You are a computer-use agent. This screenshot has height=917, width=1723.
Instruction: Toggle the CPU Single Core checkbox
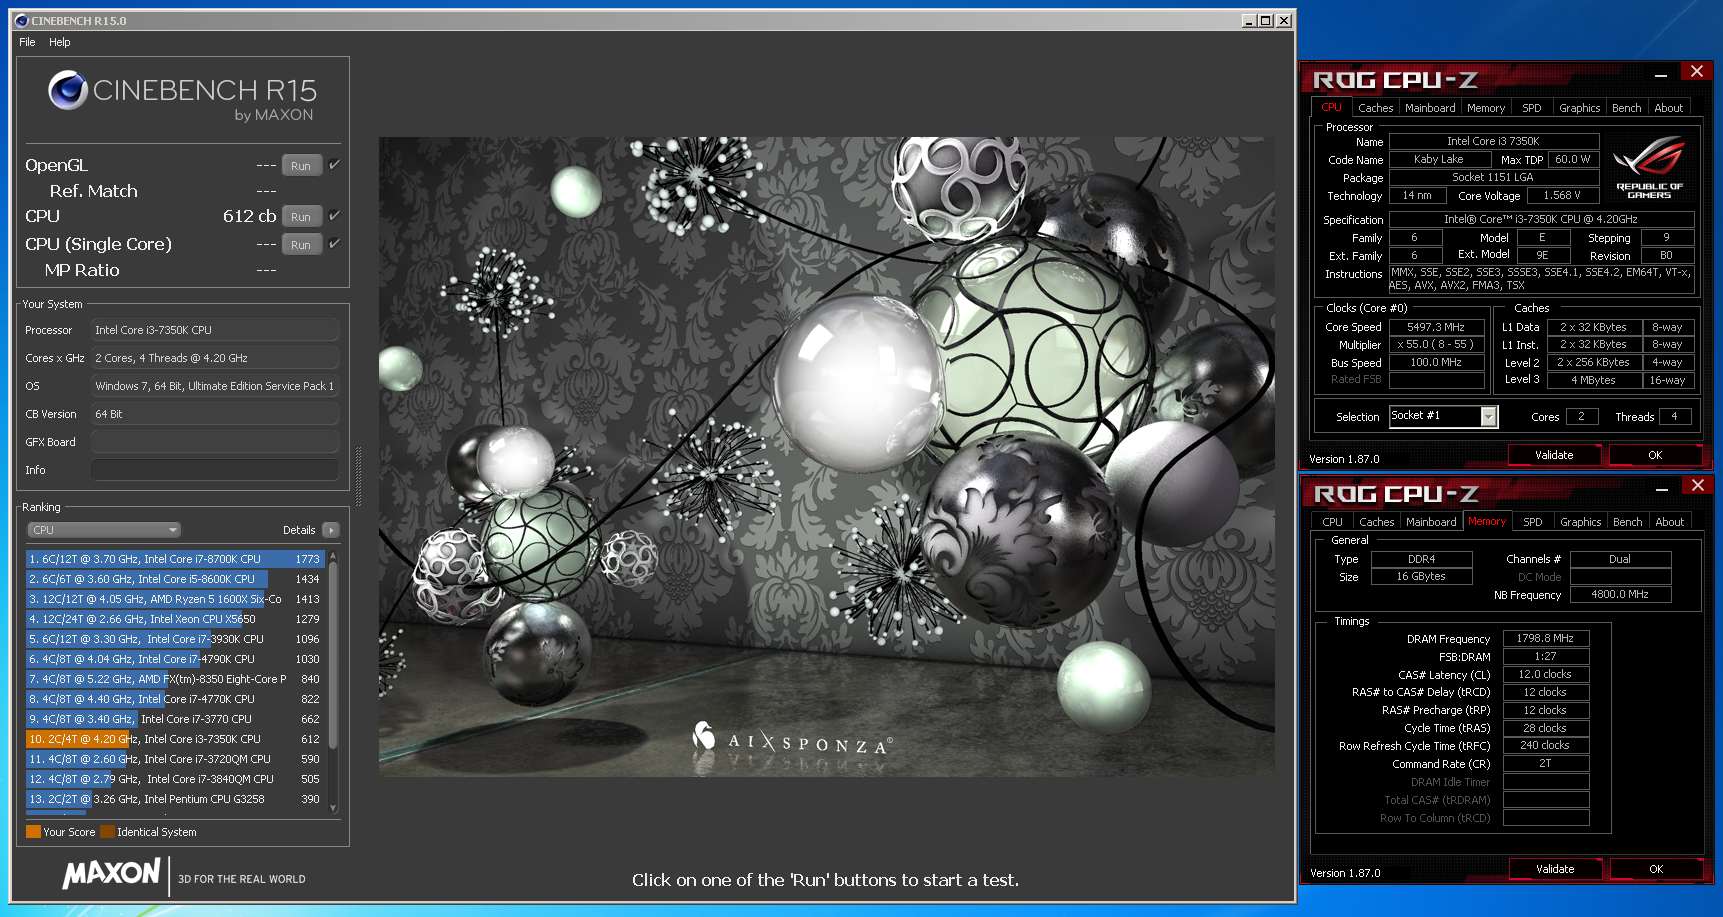coord(334,244)
